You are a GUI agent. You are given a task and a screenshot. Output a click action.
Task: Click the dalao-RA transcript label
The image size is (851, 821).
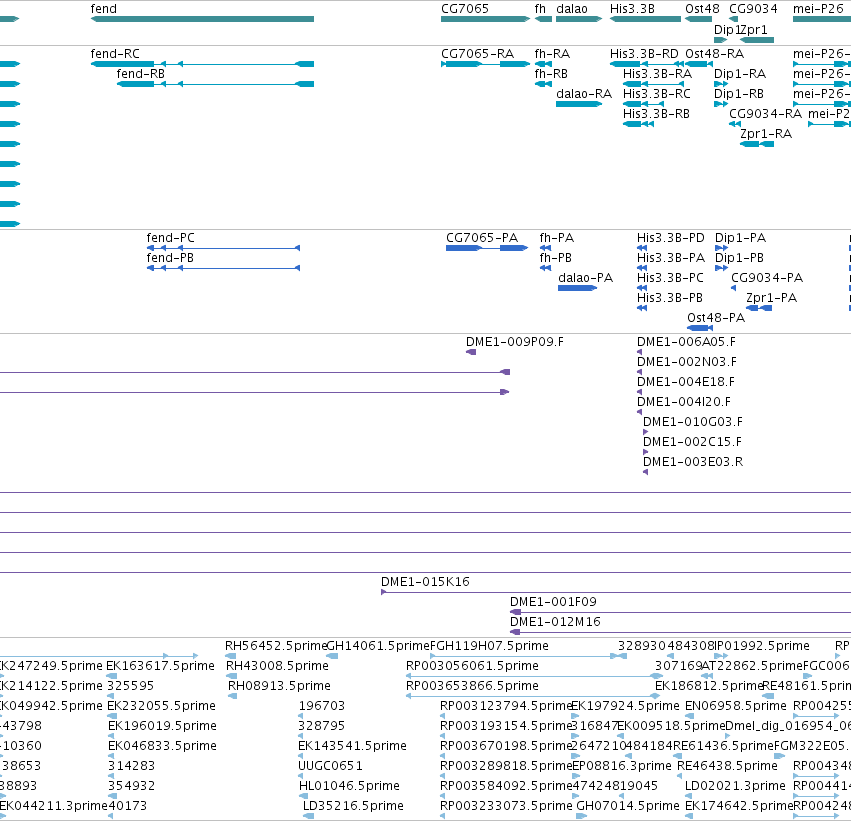(x=584, y=94)
